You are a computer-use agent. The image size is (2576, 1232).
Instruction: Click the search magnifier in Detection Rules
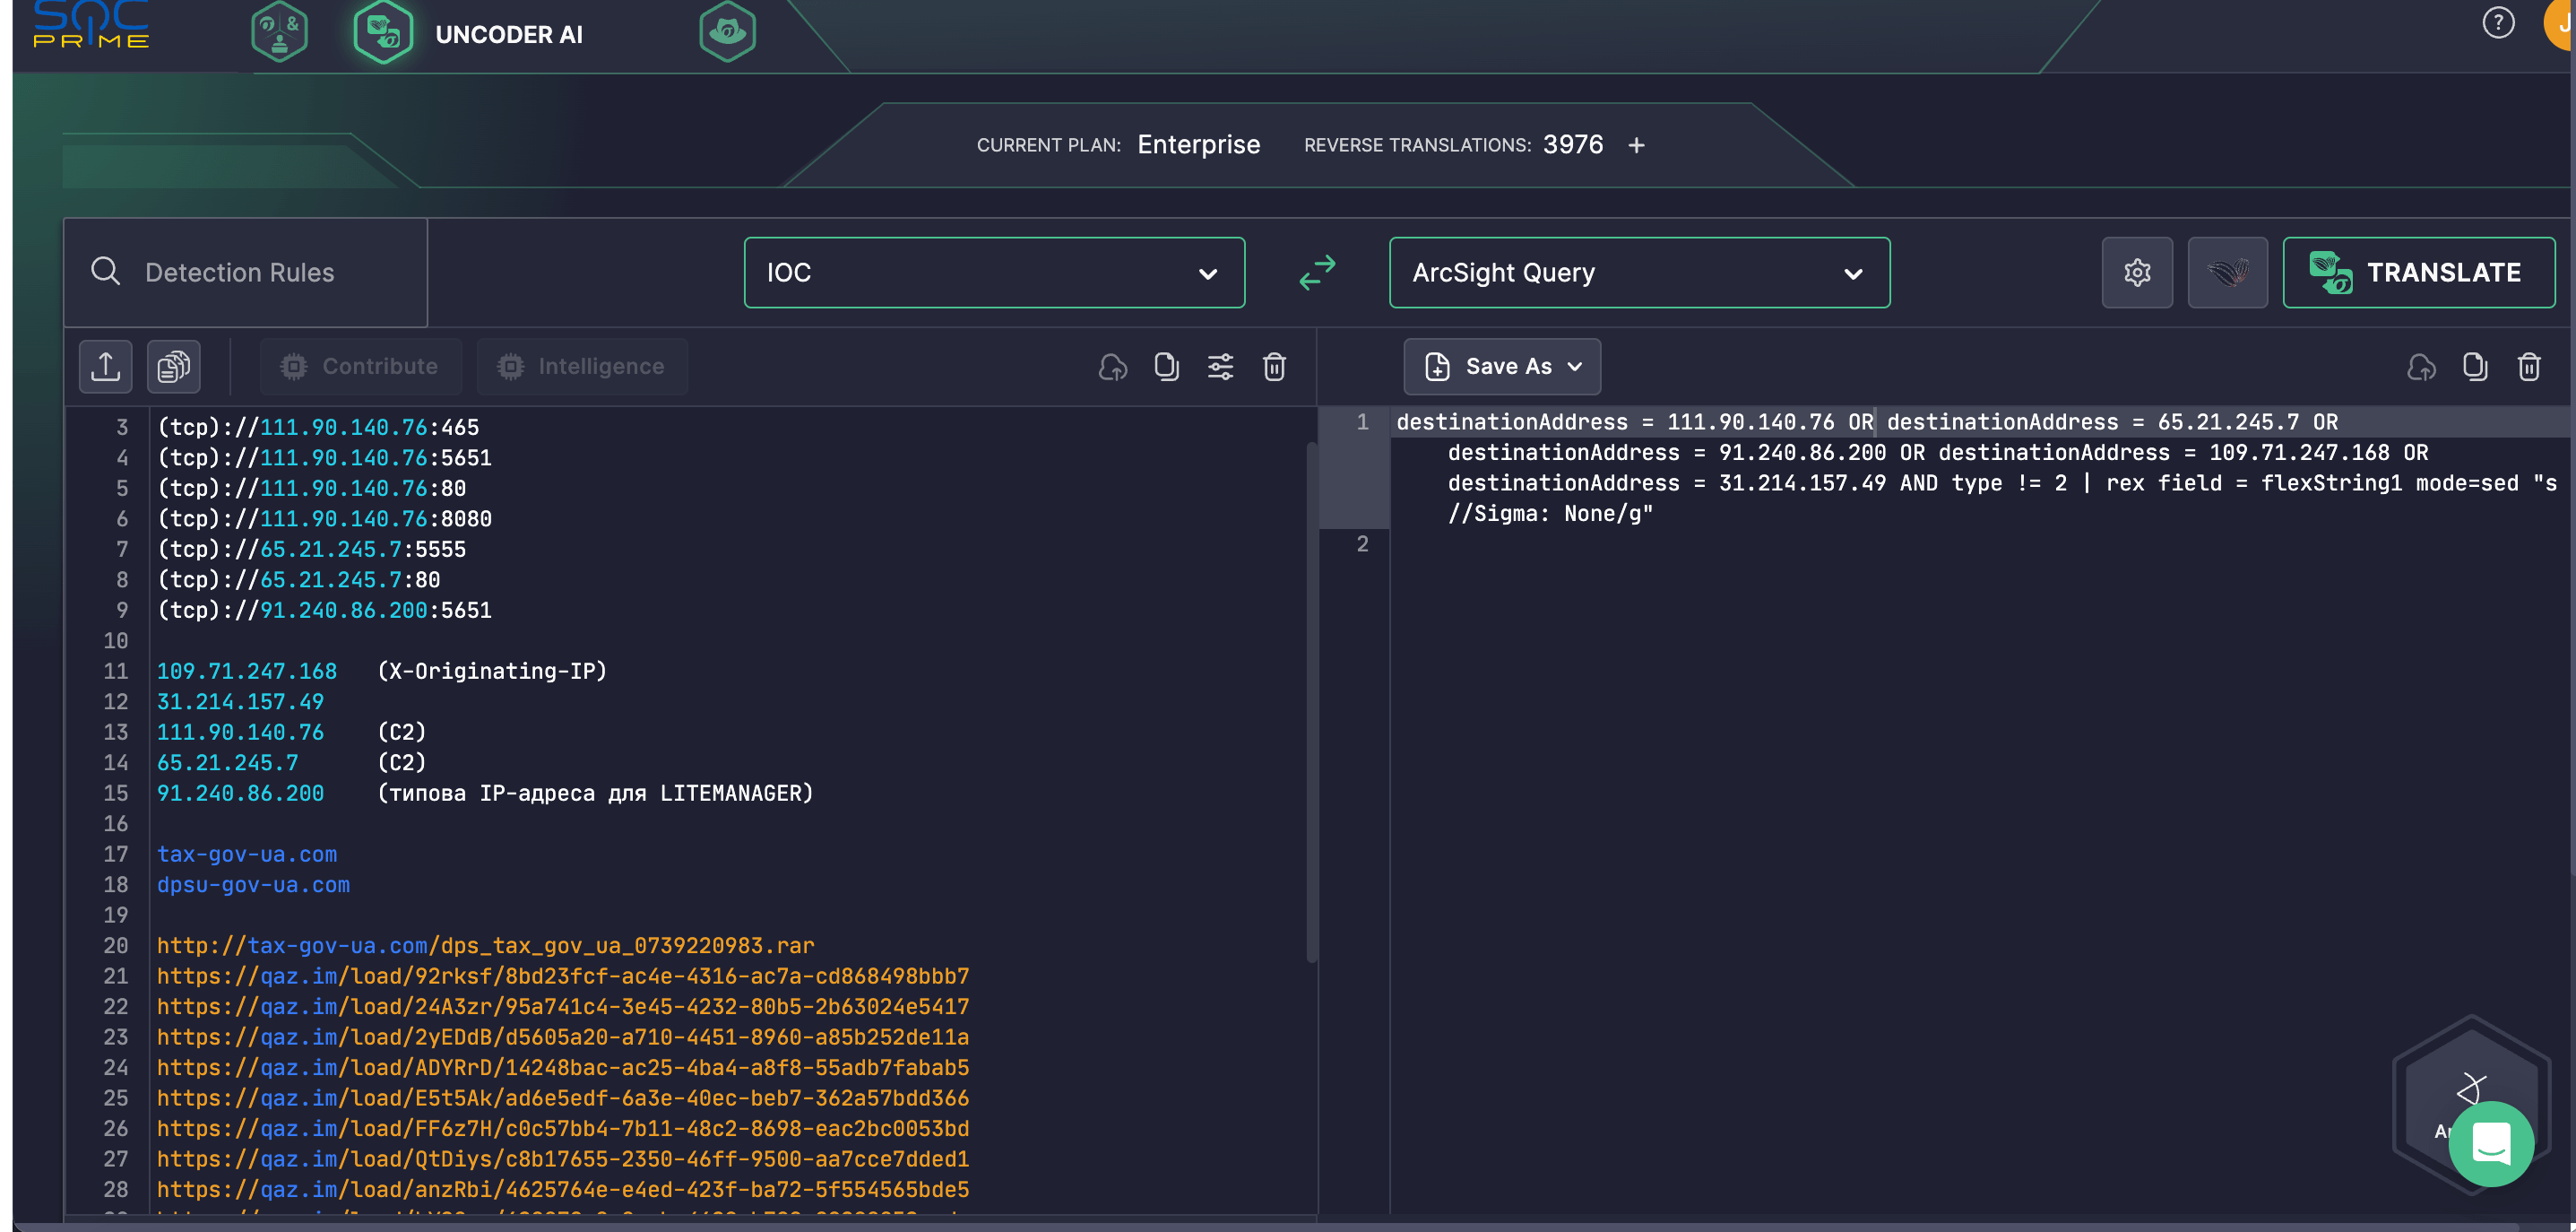click(x=105, y=271)
